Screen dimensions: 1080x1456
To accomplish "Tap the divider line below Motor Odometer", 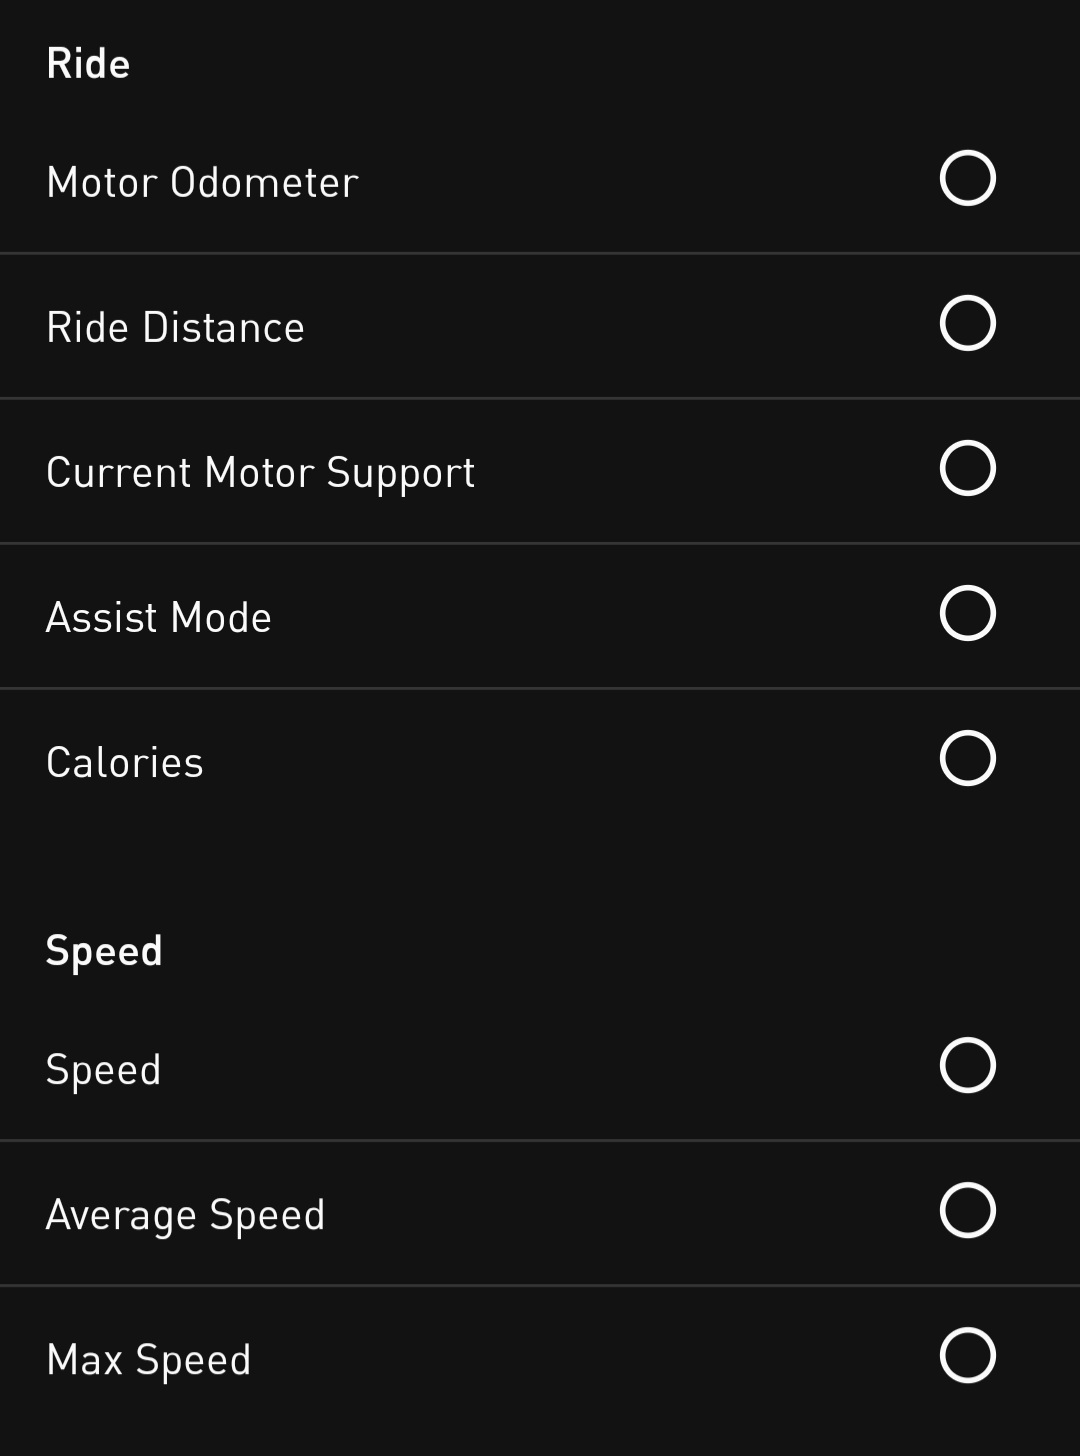I will click(540, 253).
